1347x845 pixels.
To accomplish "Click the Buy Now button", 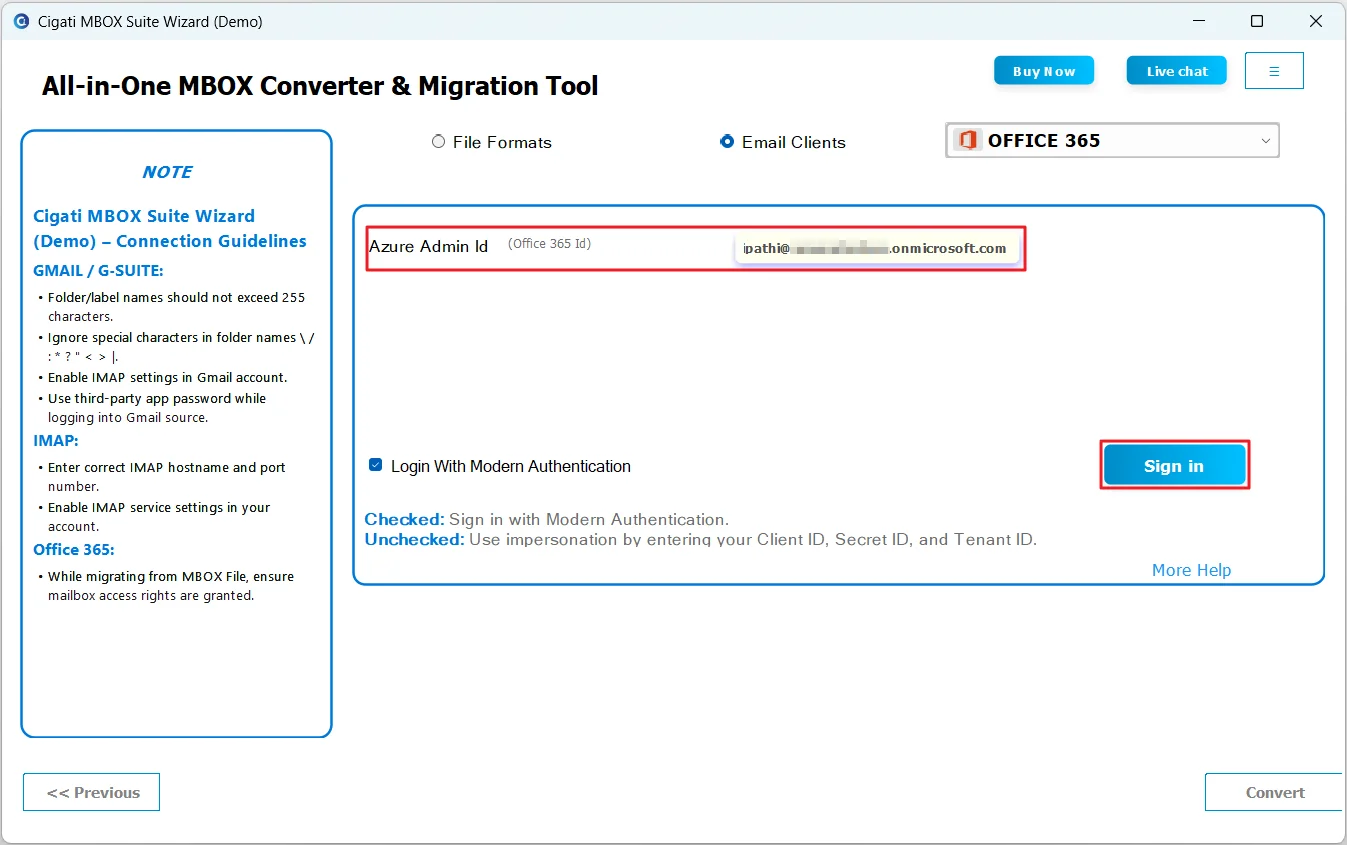I will [x=1044, y=71].
